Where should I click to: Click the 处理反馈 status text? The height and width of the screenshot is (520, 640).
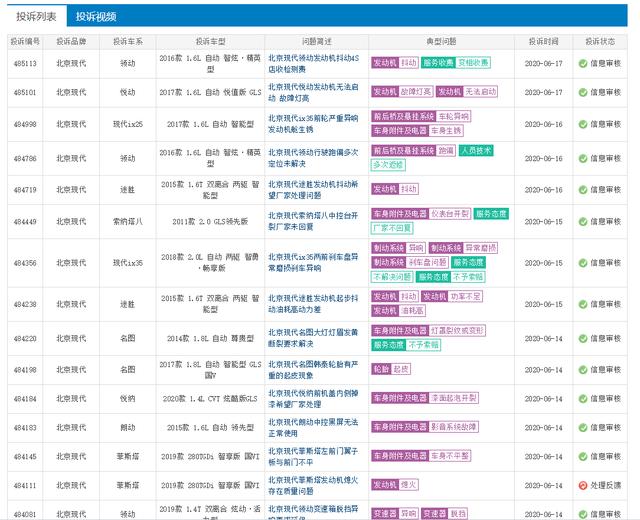click(x=606, y=485)
